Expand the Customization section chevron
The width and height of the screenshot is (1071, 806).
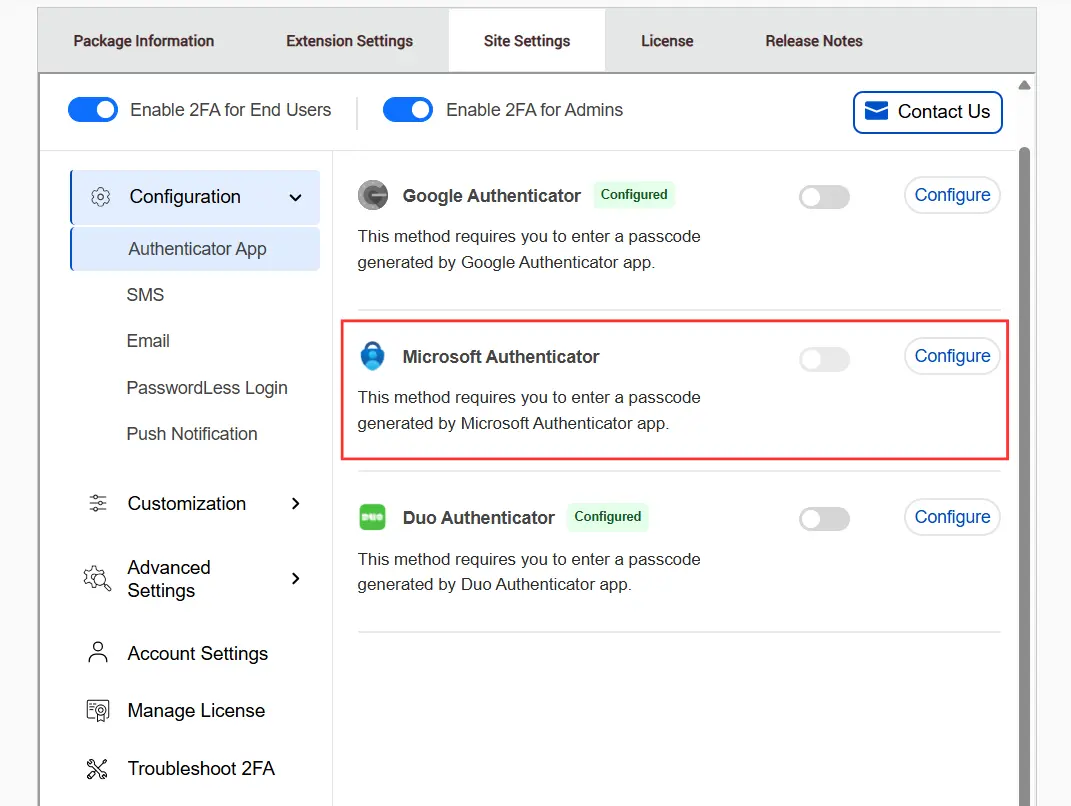[296, 503]
